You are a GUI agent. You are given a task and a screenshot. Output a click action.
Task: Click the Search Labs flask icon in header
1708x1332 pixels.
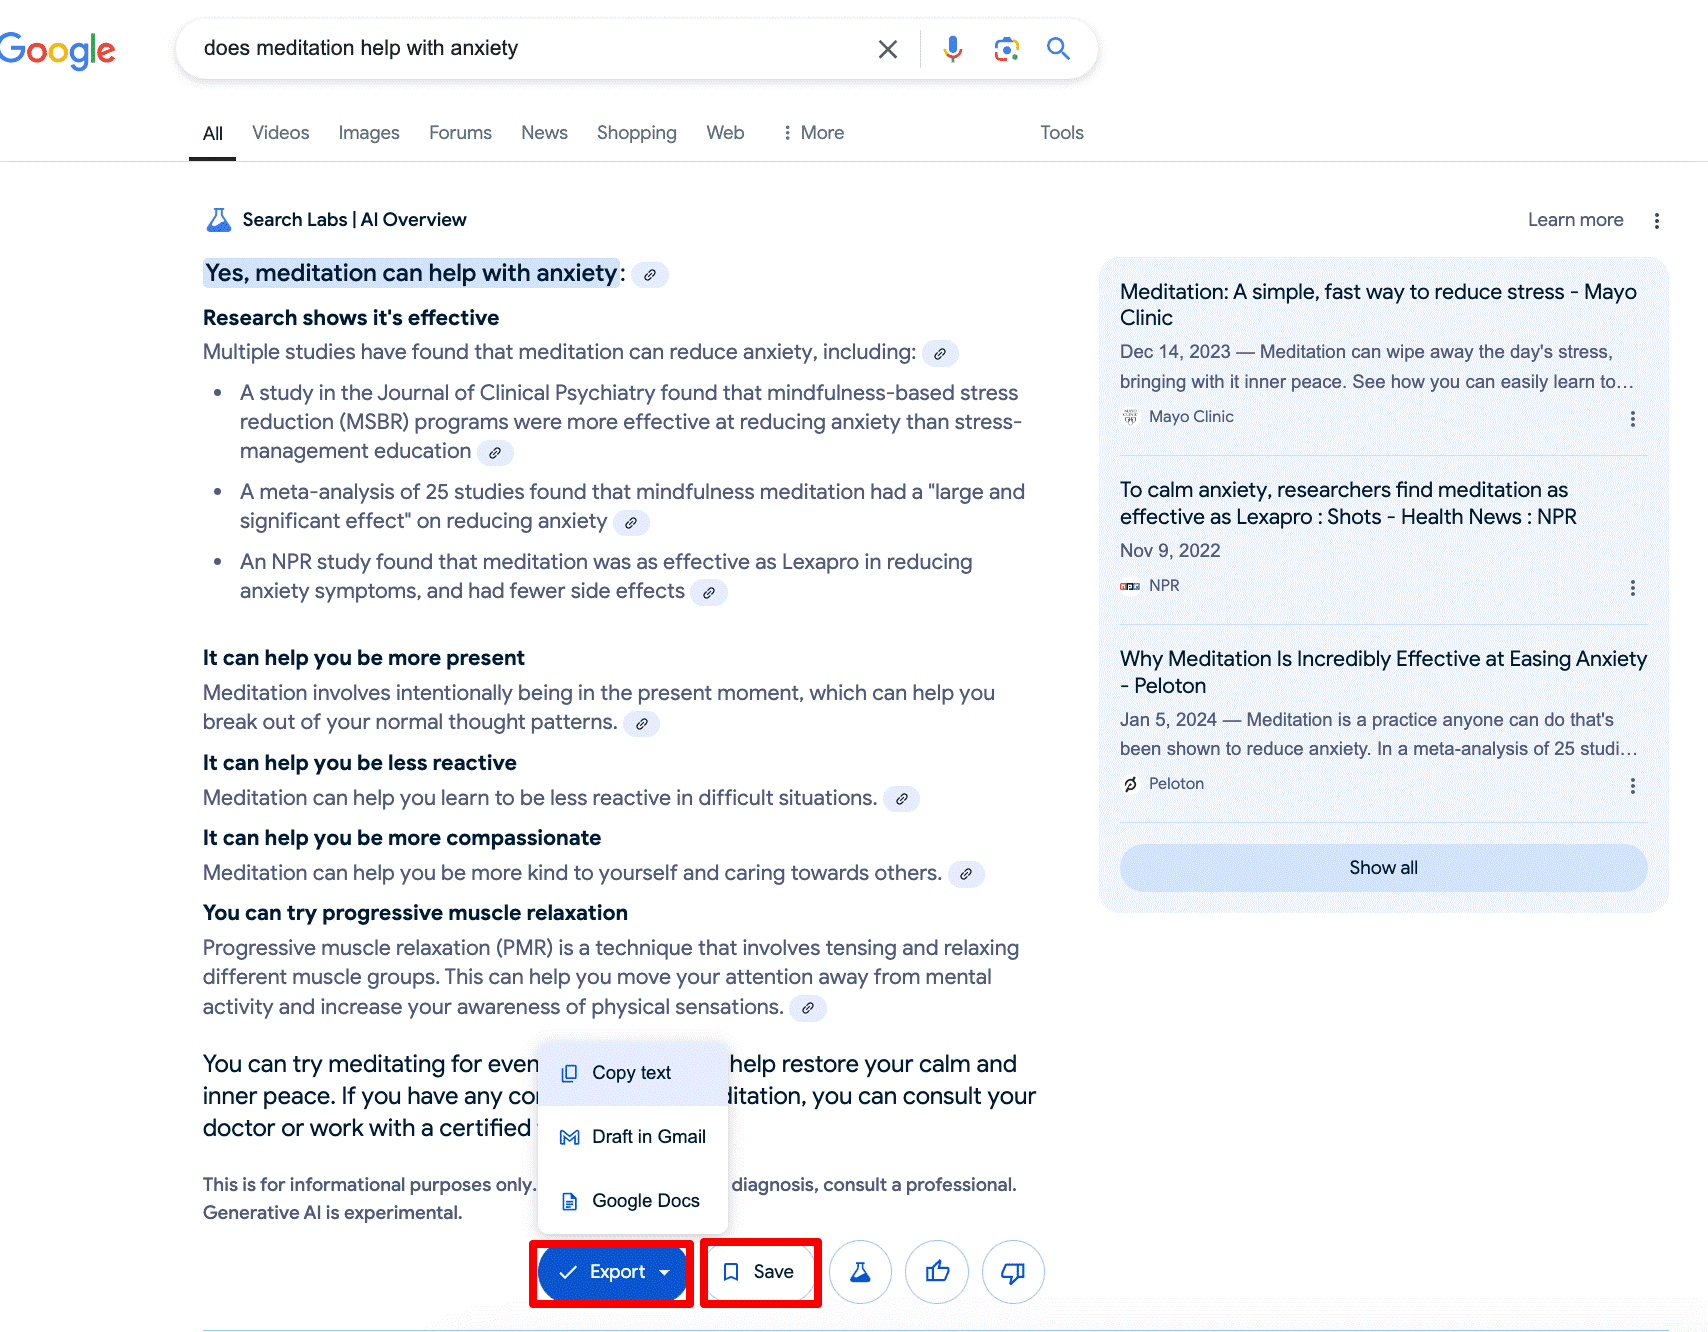tap(218, 220)
